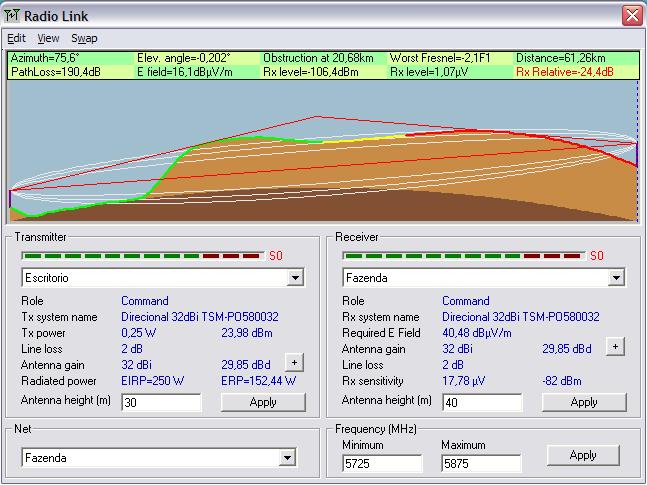This screenshot has height=485, width=647.
Task: Expand the Escritorio transmitter dropdown
Action: tap(295, 278)
